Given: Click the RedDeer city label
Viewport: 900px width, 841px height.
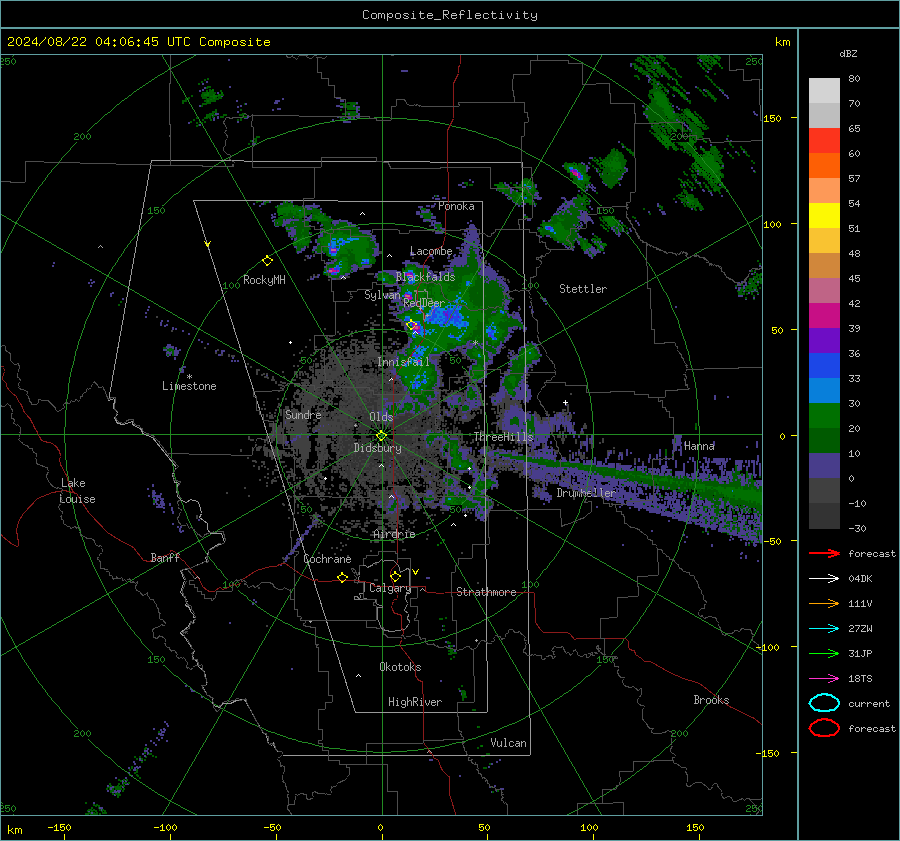Looking at the screenshot, I should click(x=424, y=303).
